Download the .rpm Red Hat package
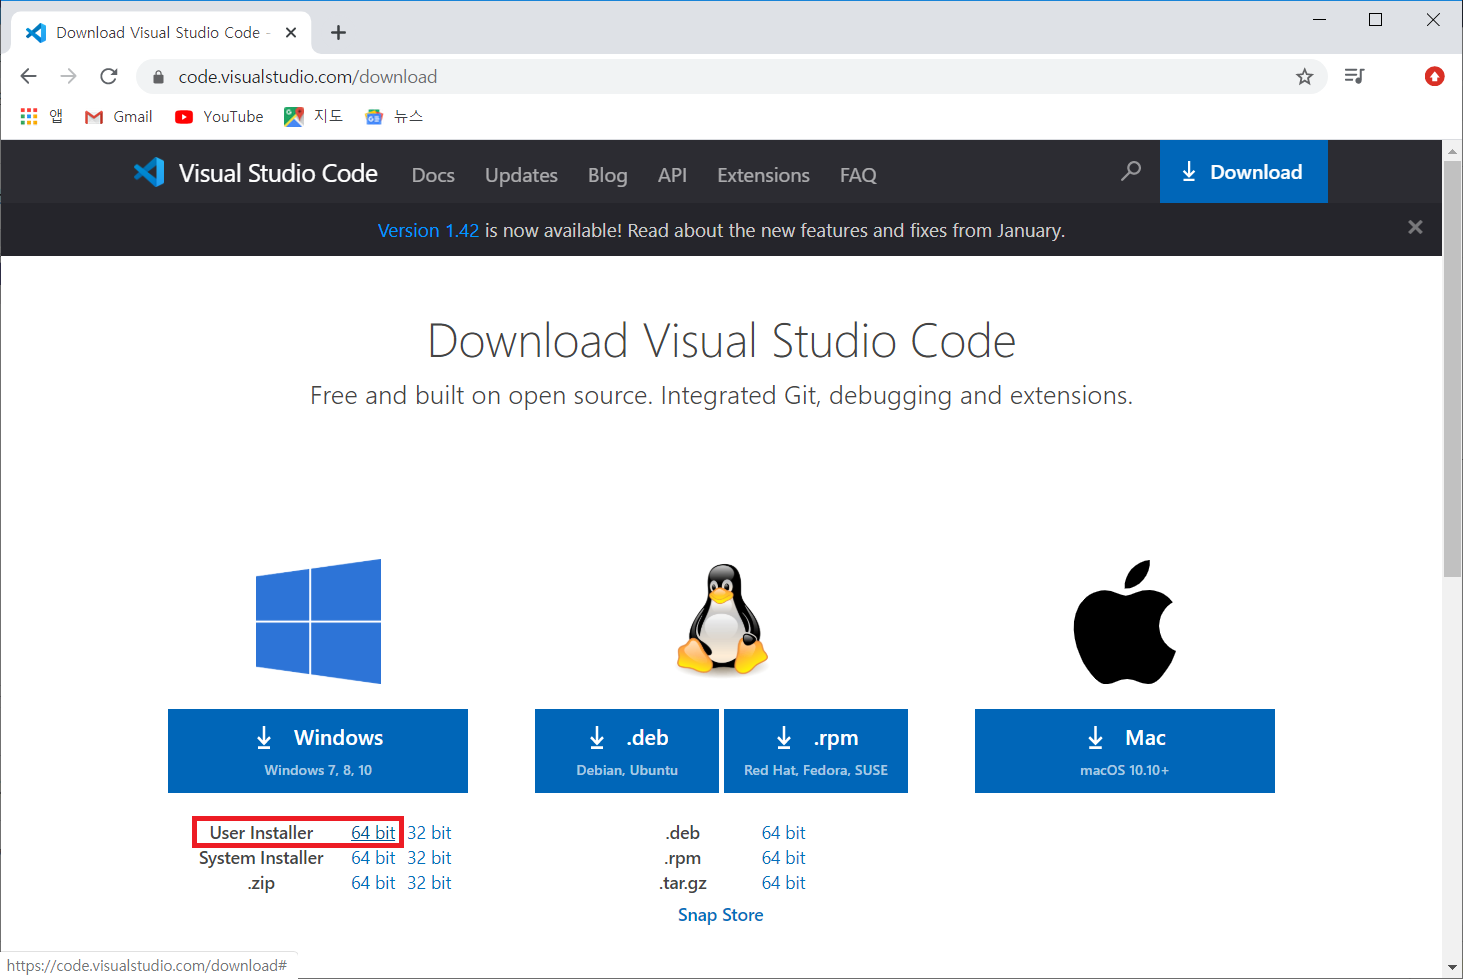 click(x=816, y=751)
